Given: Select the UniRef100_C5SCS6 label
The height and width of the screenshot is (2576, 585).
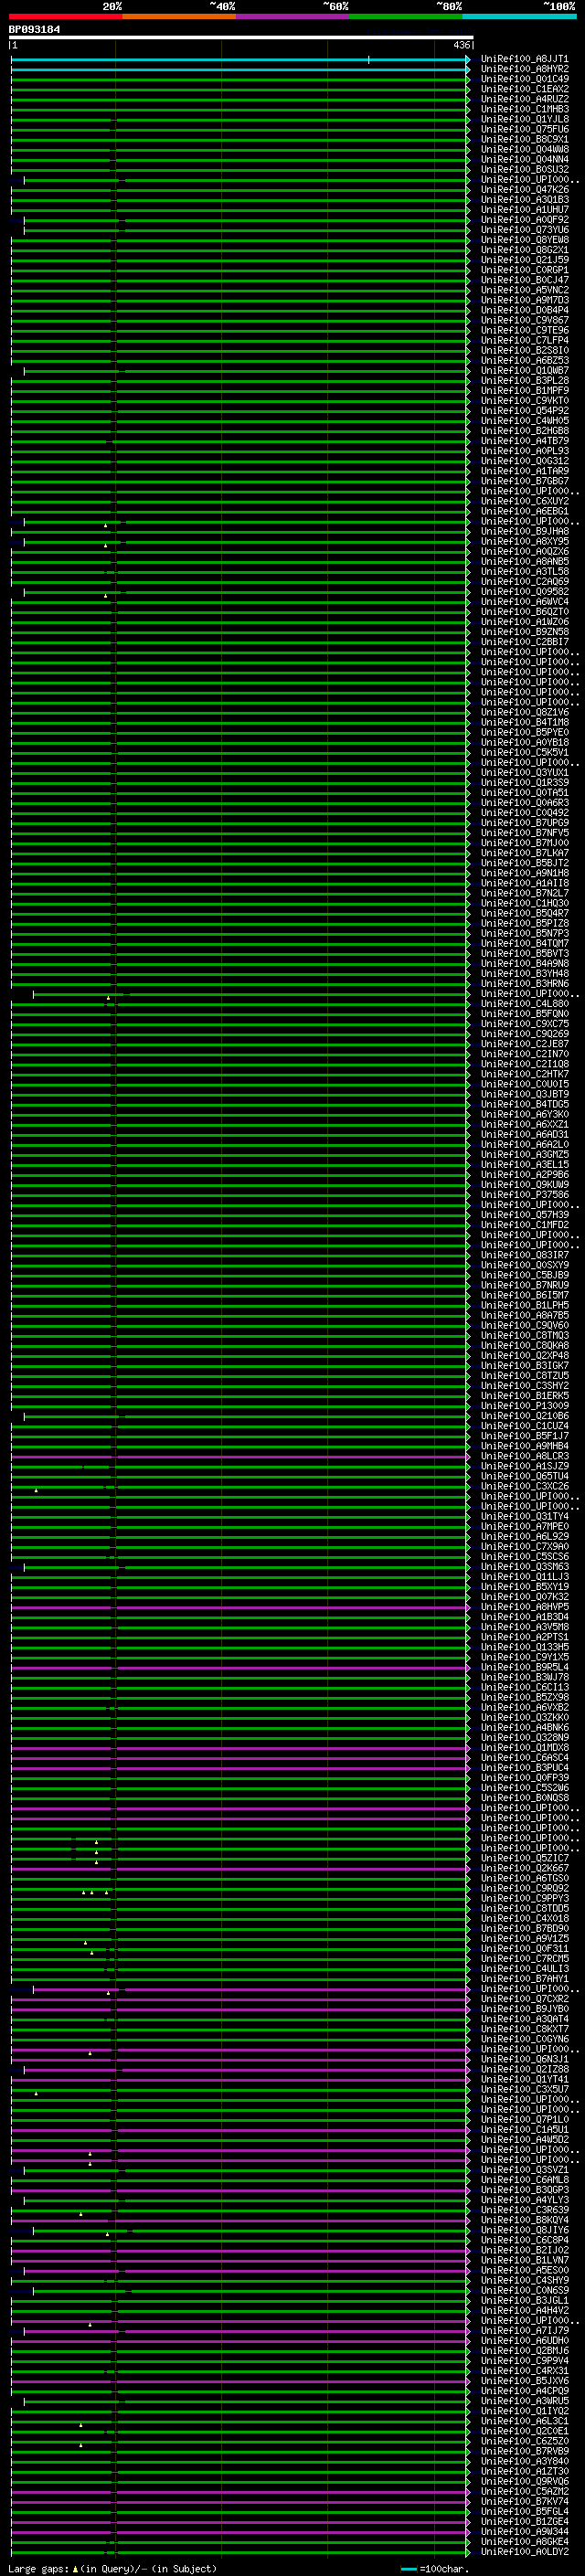Looking at the screenshot, I should pyautogui.click(x=524, y=1557).
